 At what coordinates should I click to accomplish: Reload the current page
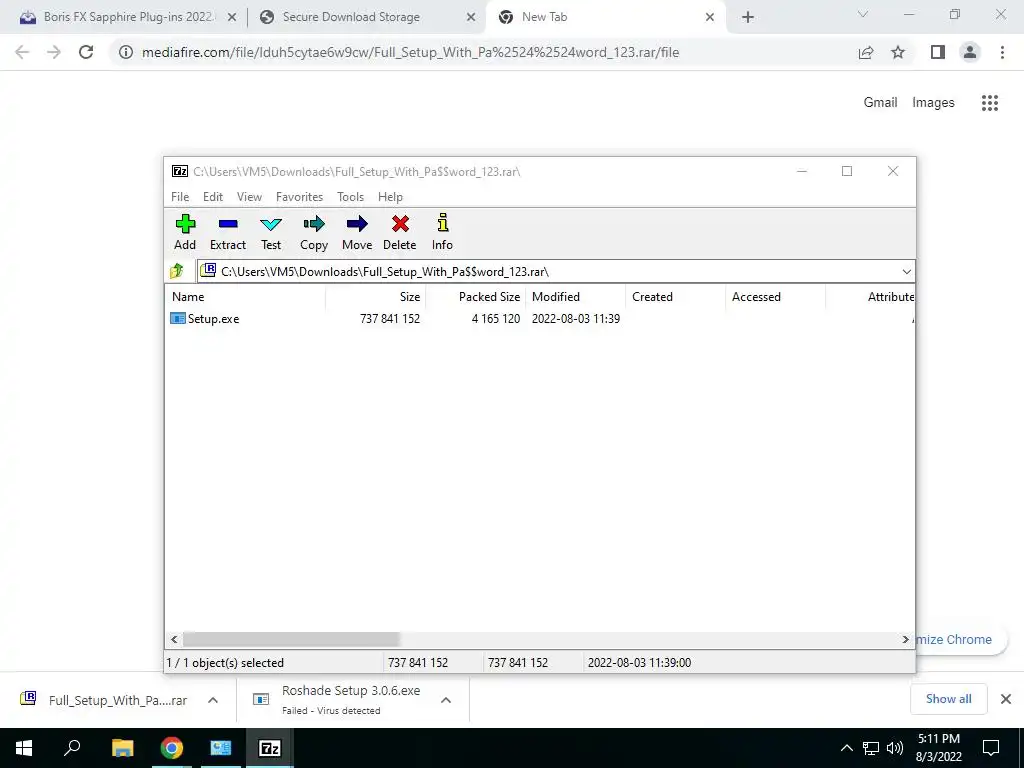click(x=86, y=52)
